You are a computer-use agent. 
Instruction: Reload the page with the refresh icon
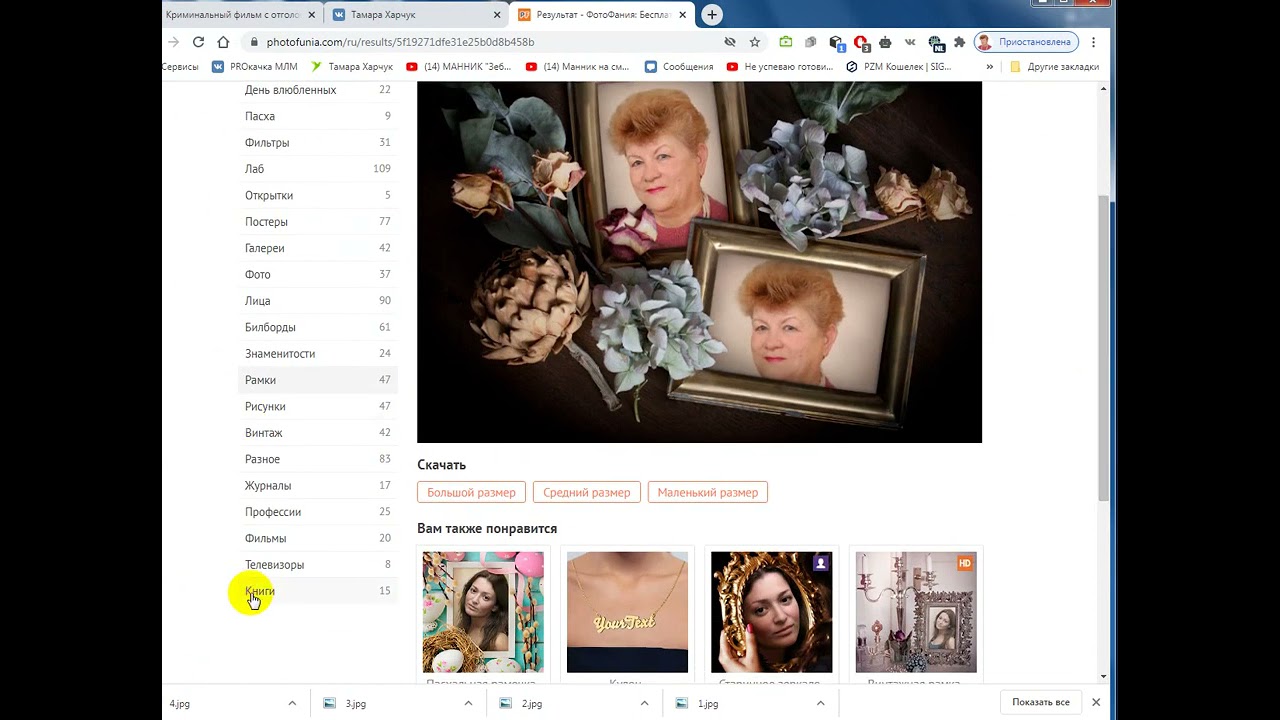(198, 42)
